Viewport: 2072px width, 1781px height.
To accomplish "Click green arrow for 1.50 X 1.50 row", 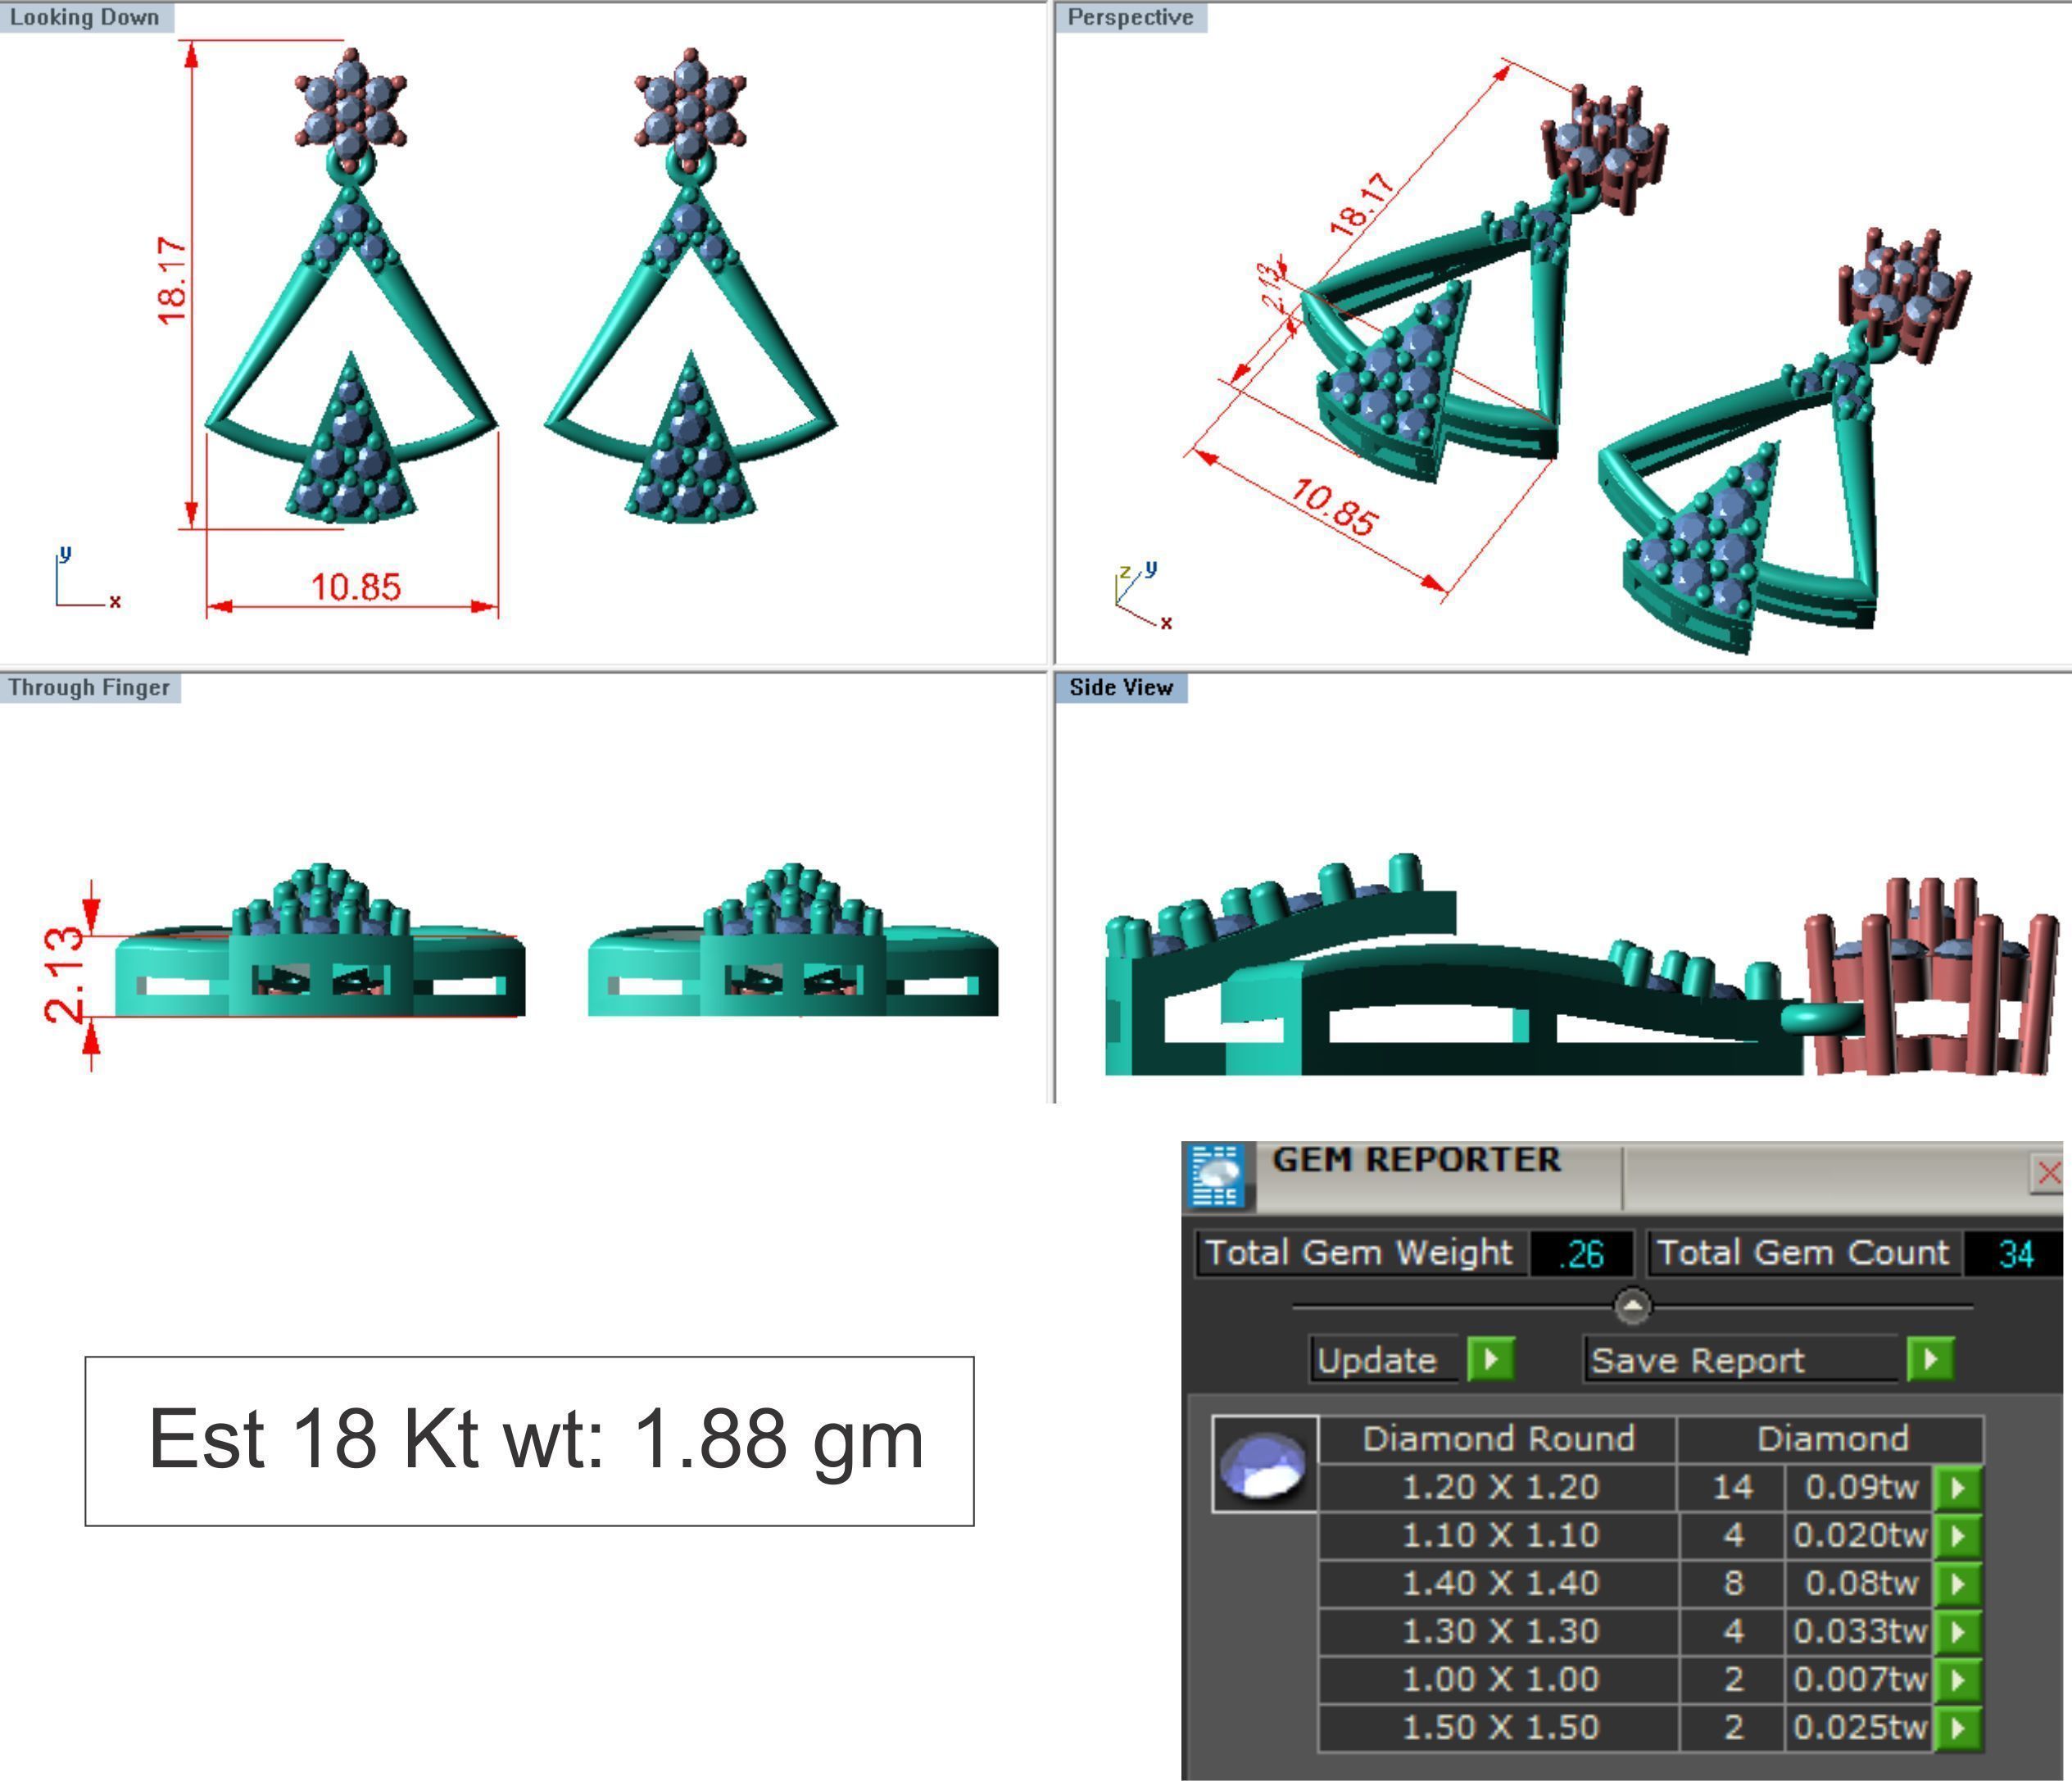I will pos(1958,1727).
